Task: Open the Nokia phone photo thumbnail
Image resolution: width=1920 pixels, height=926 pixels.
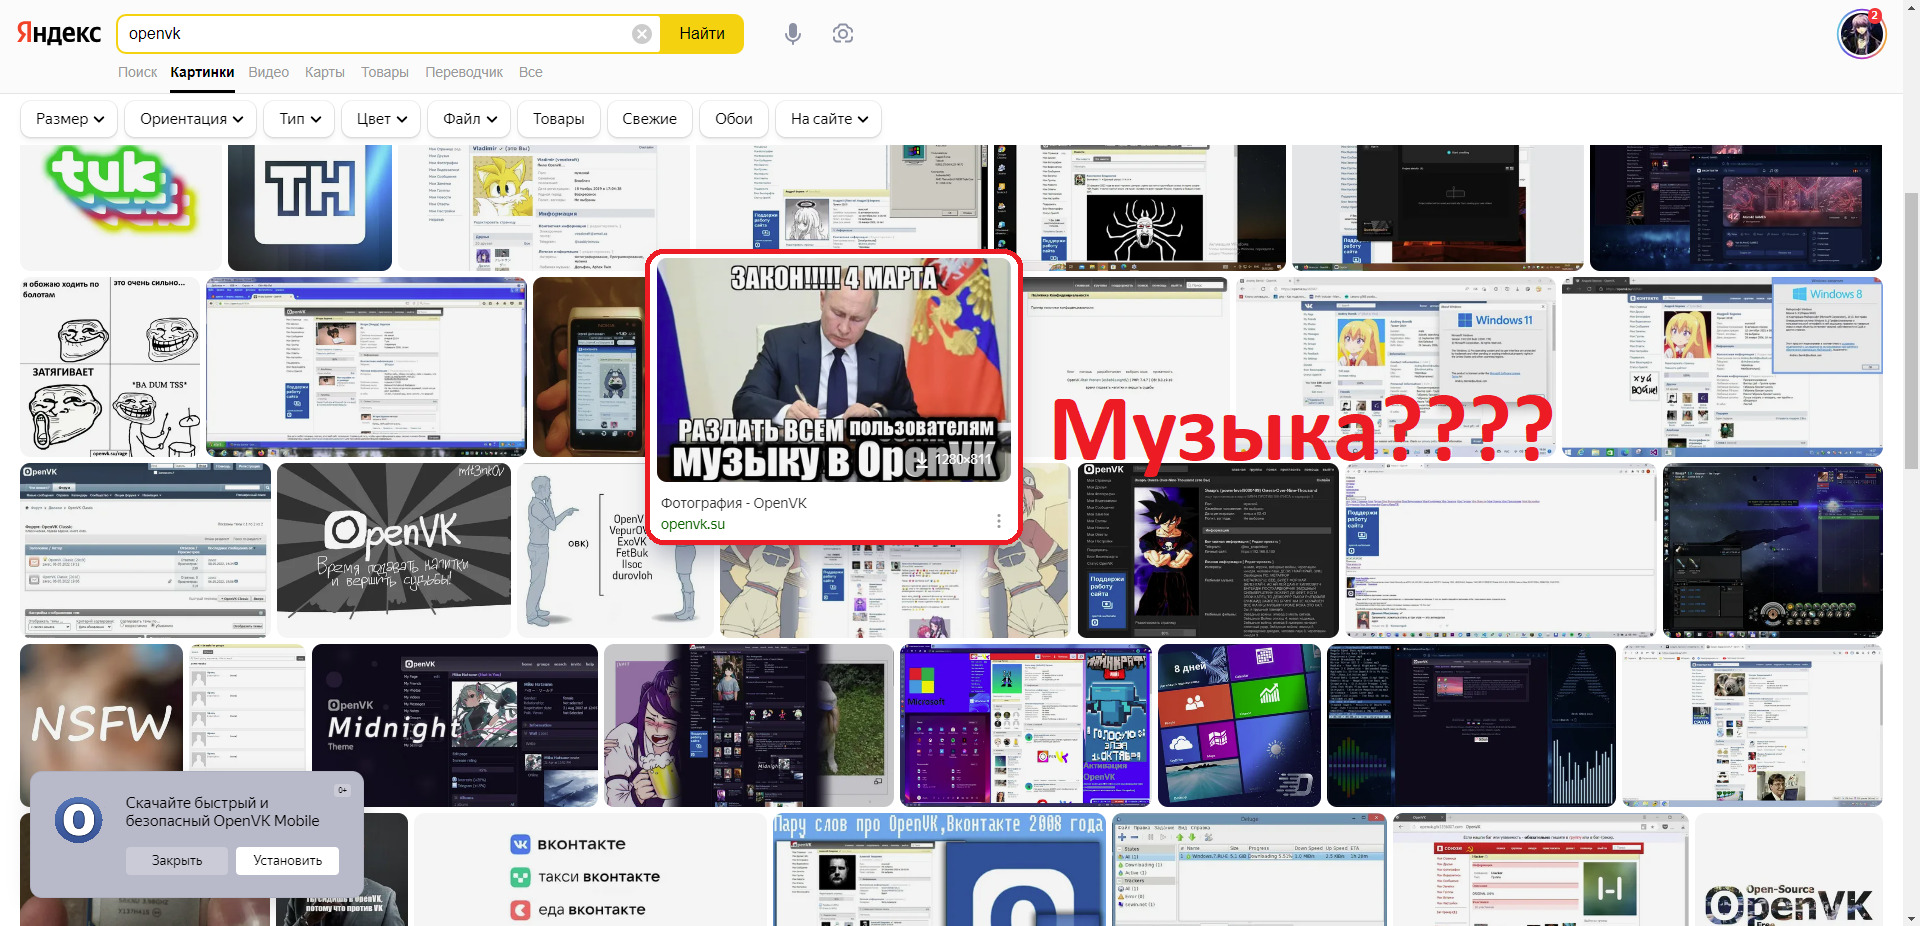Action: pyautogui.click(x=590, y=367)
